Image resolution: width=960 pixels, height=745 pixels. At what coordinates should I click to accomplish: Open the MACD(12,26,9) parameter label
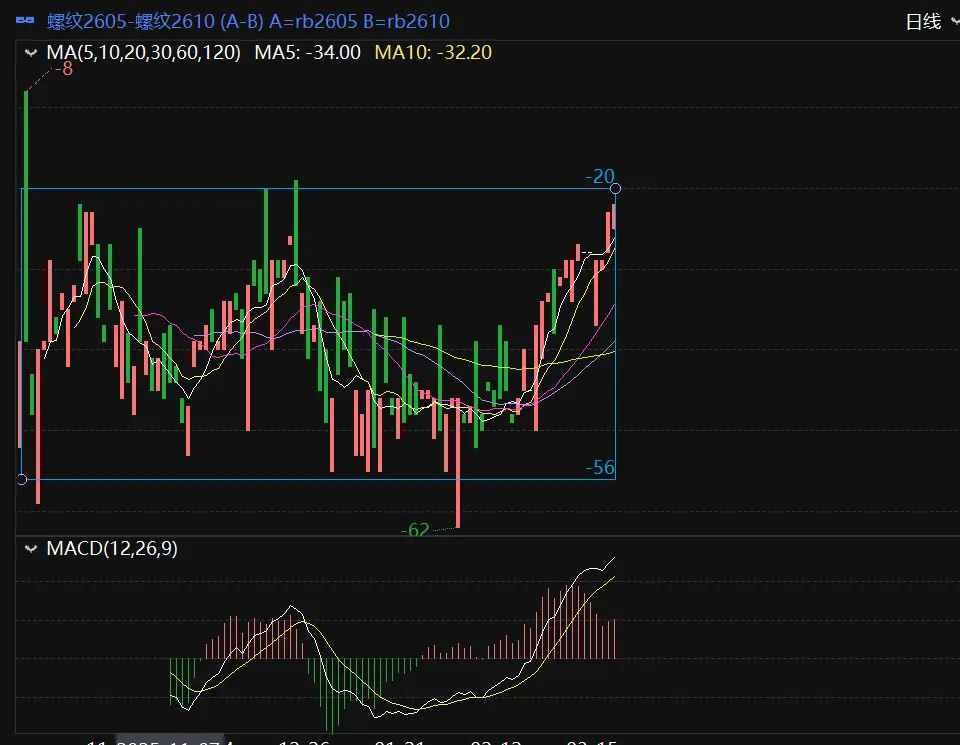pos(112,548)
